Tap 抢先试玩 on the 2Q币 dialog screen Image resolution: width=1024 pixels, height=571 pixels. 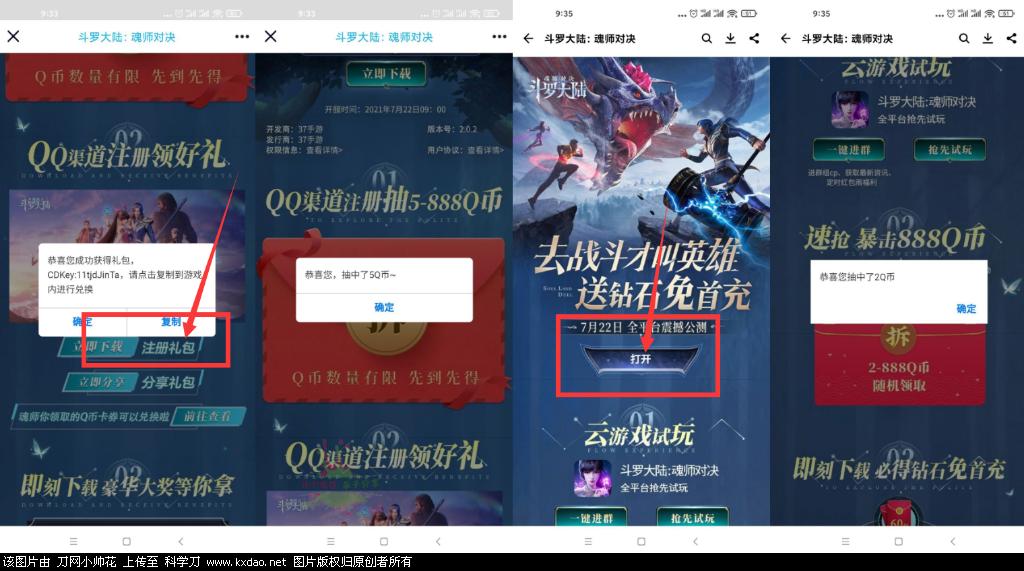tap(950, 150)
